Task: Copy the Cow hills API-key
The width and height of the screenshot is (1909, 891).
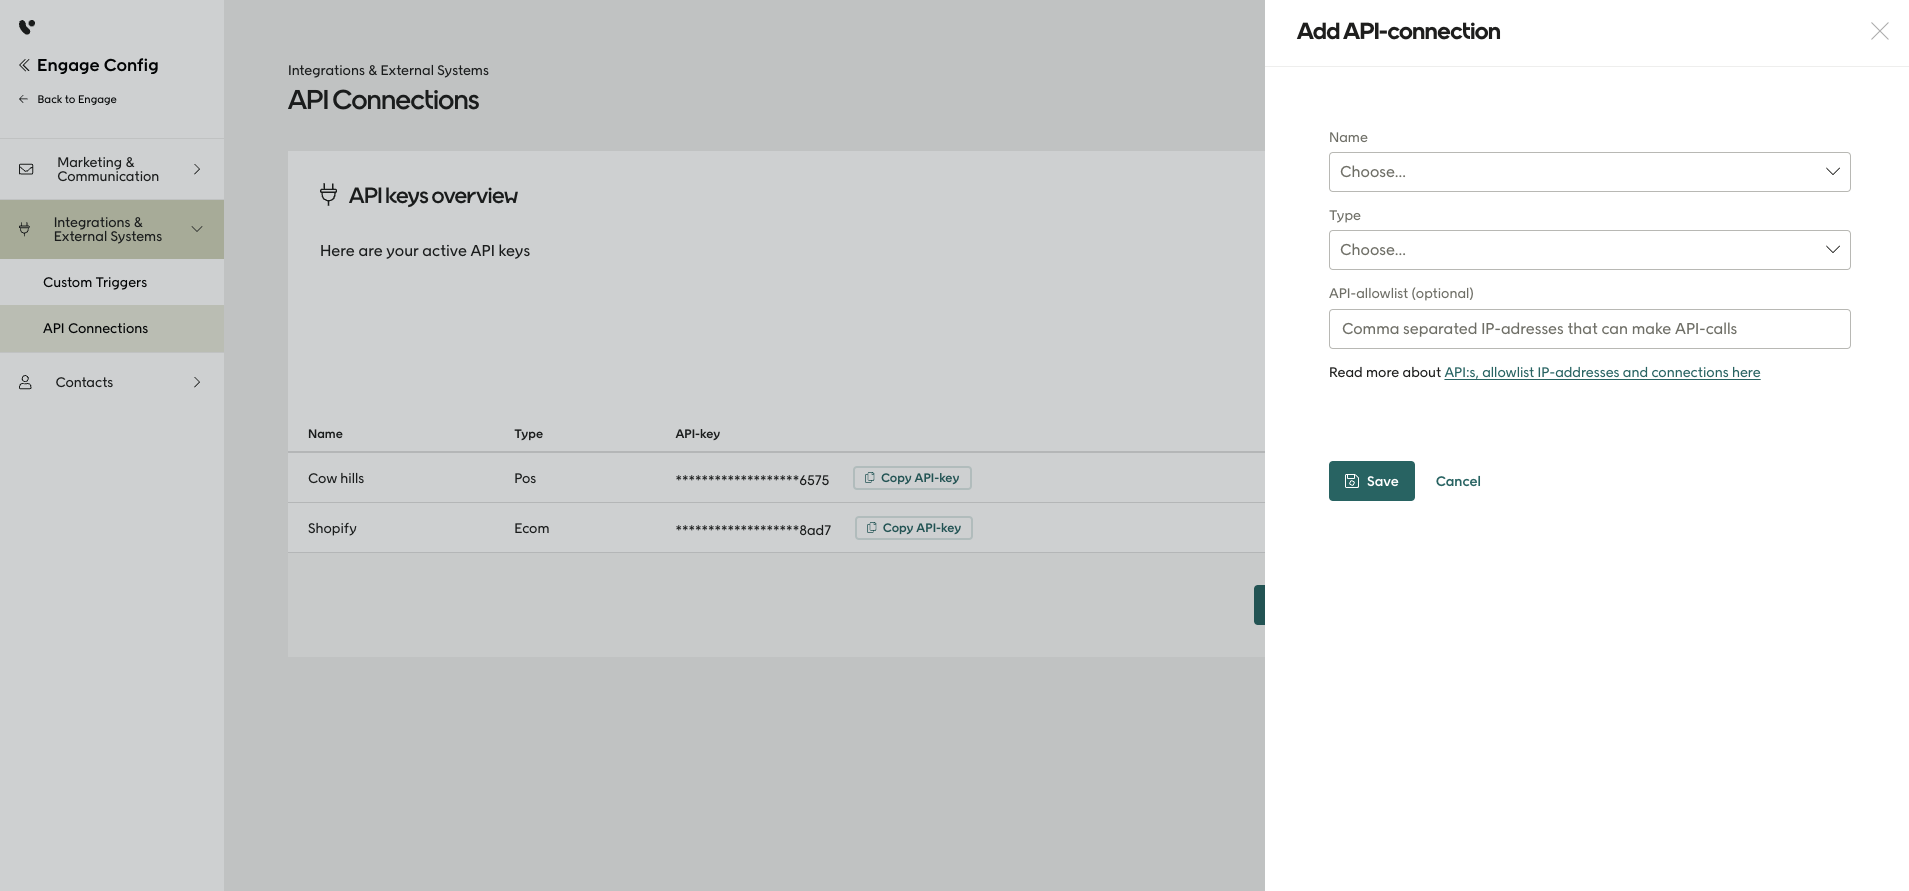Action: pos(911,478)
